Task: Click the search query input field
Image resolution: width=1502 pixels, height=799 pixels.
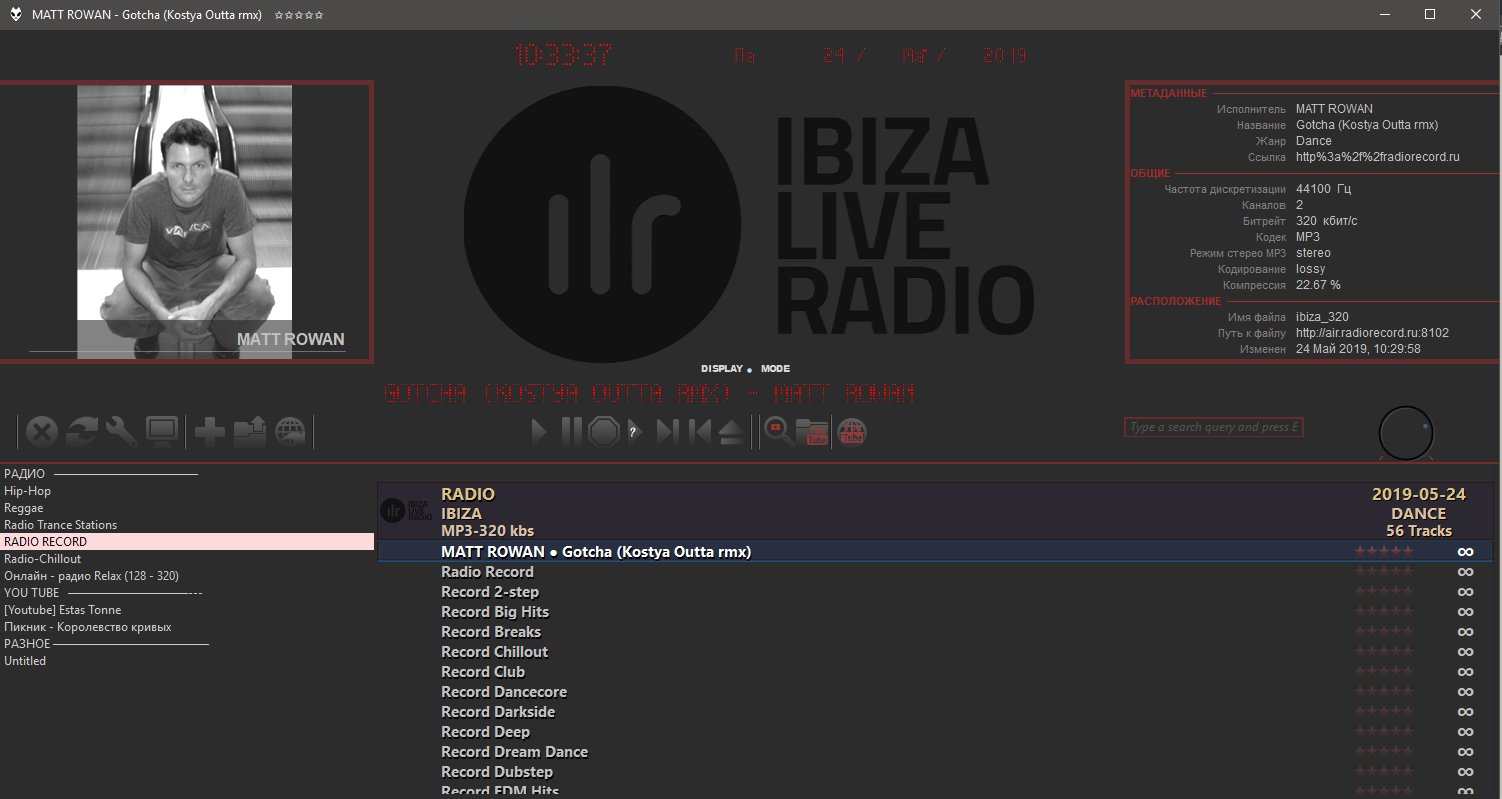Action: [1213, 428]
